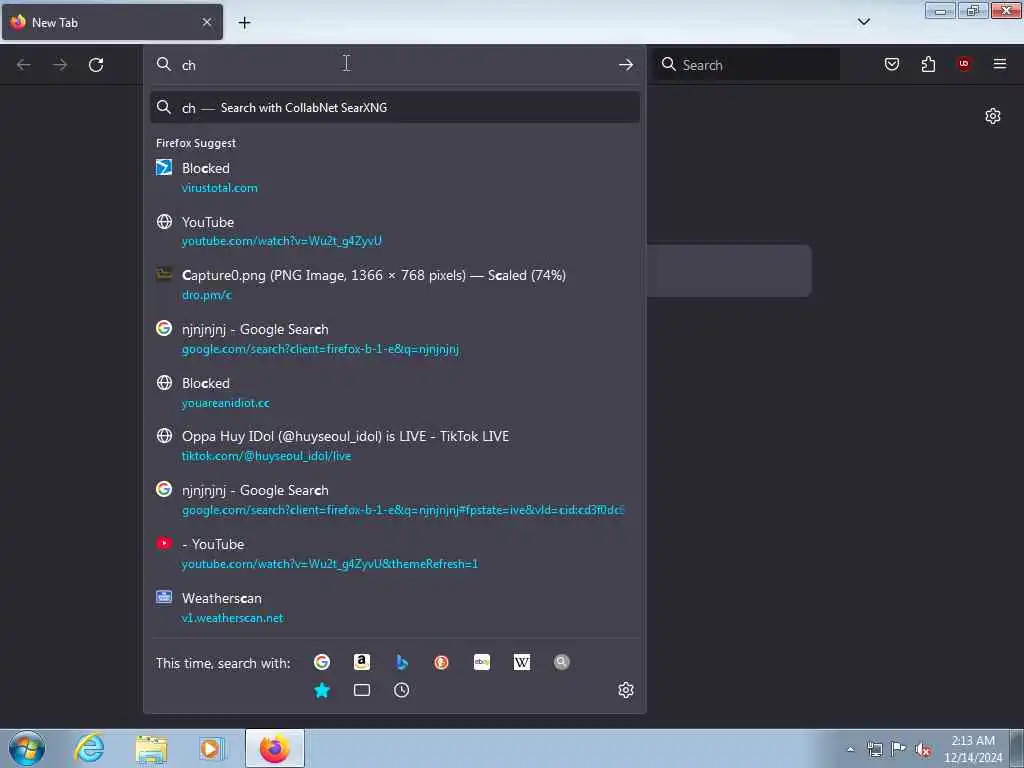1024x768 pixels.
Task: Click the forward navigation arrow
Action: (x=60, y=65)
